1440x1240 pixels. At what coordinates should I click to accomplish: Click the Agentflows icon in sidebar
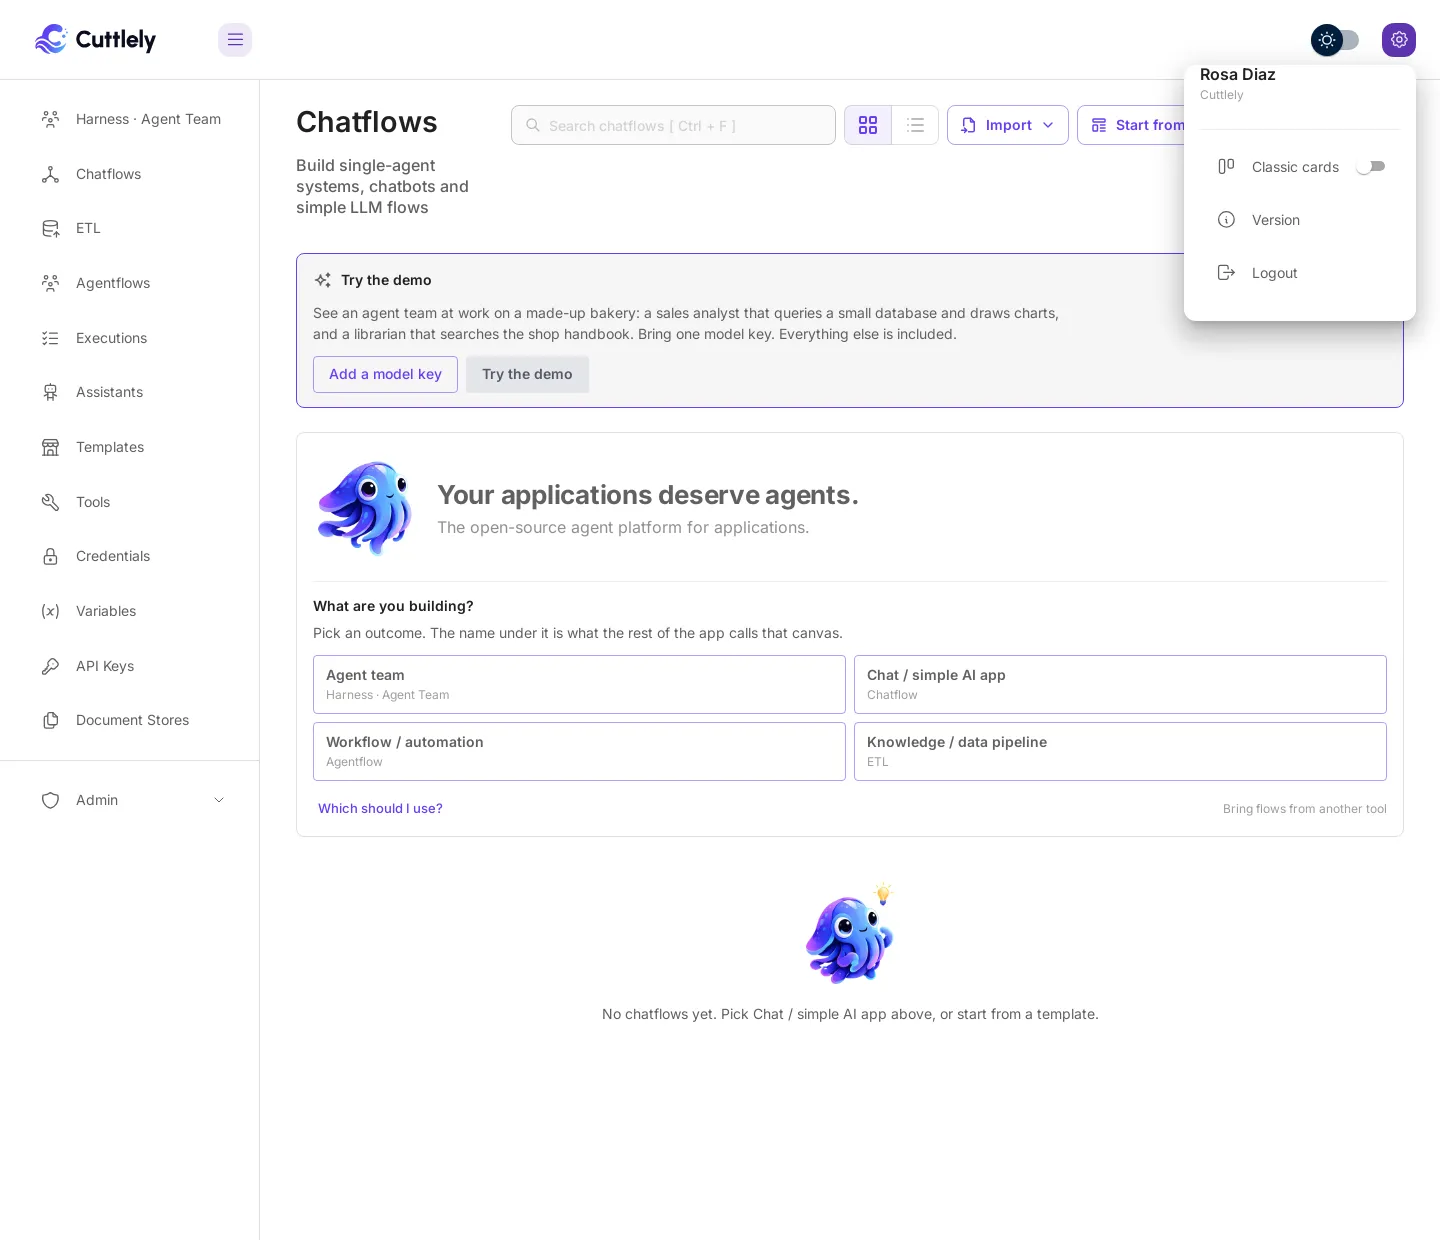coord(50,283)
